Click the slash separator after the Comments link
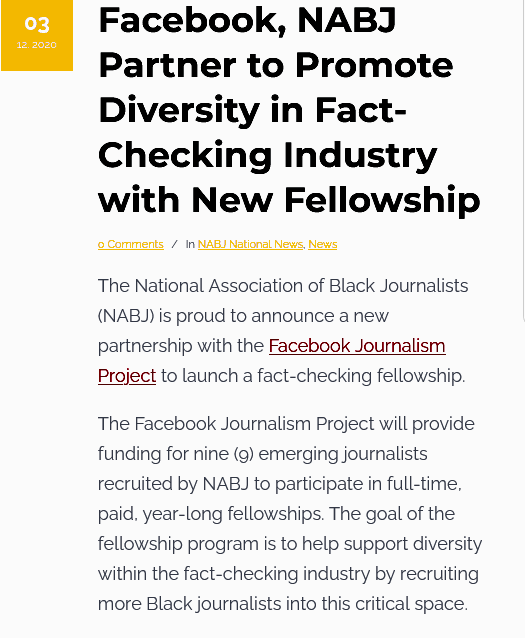 (175, 244)
